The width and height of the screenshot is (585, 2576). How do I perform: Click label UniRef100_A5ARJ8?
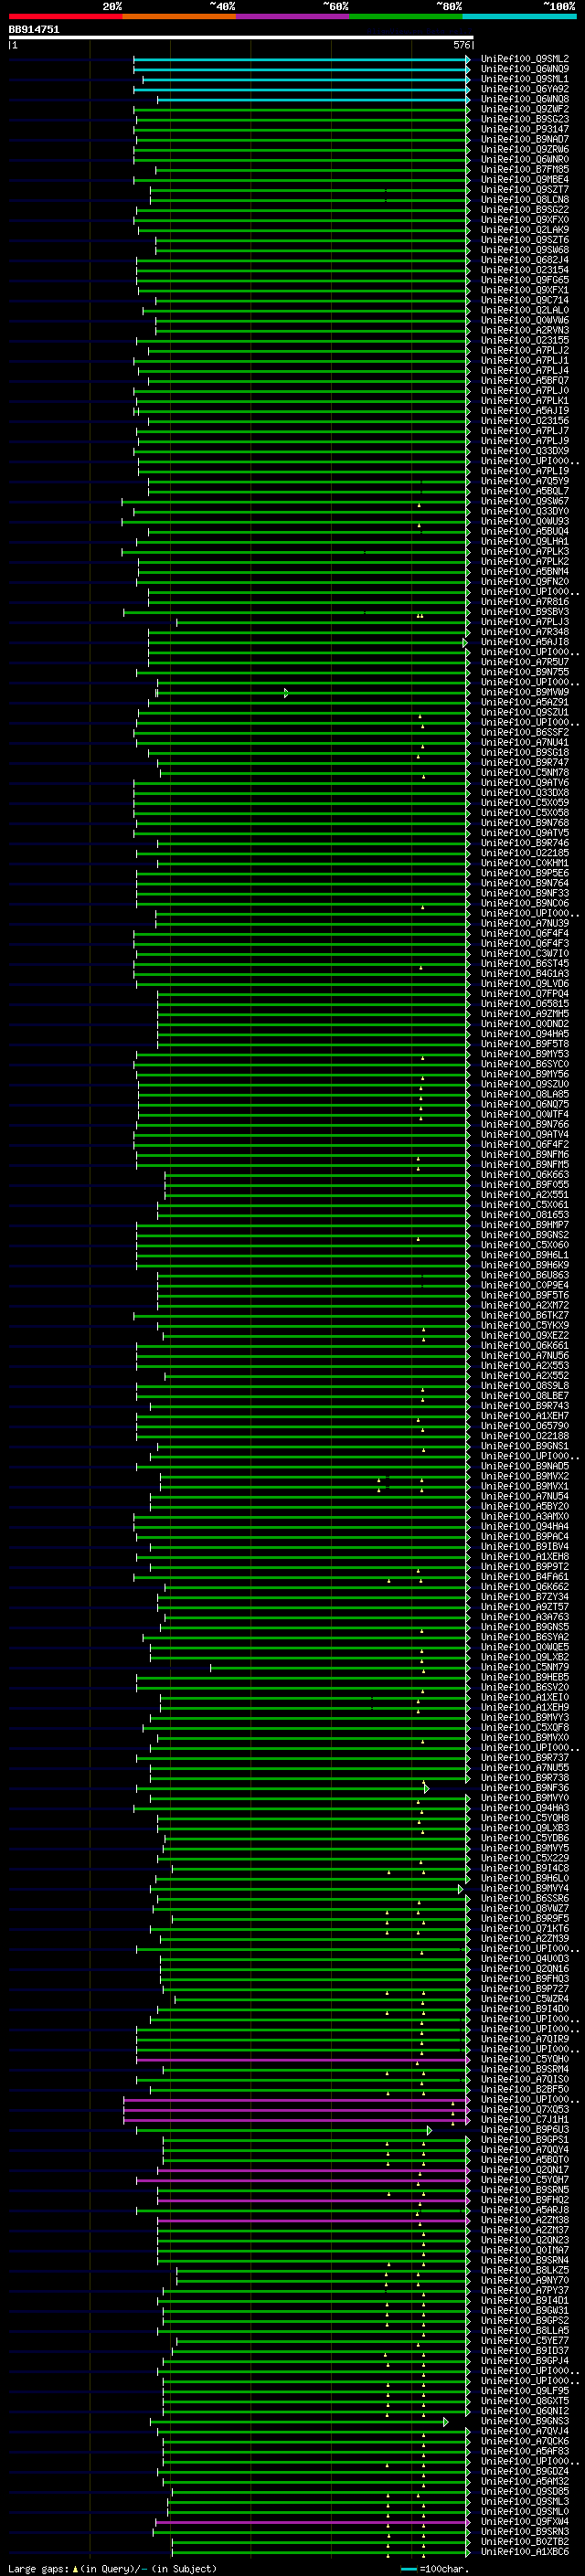point(525,2209)
